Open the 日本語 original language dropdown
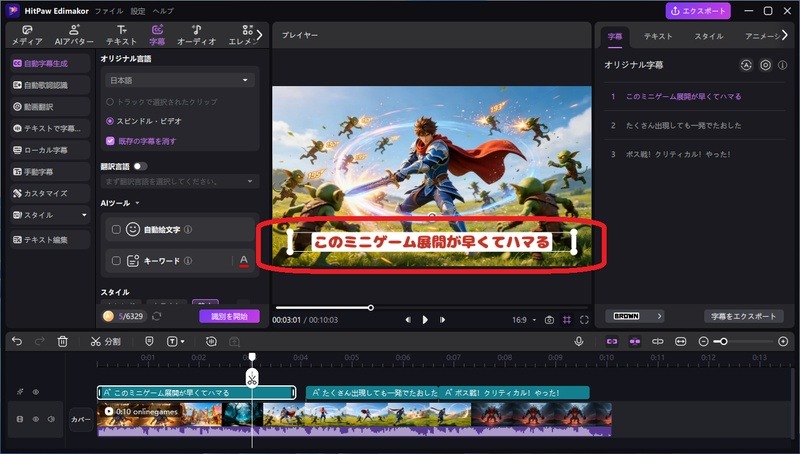Screen dimensions: 800x454 [x=180, y=80]
